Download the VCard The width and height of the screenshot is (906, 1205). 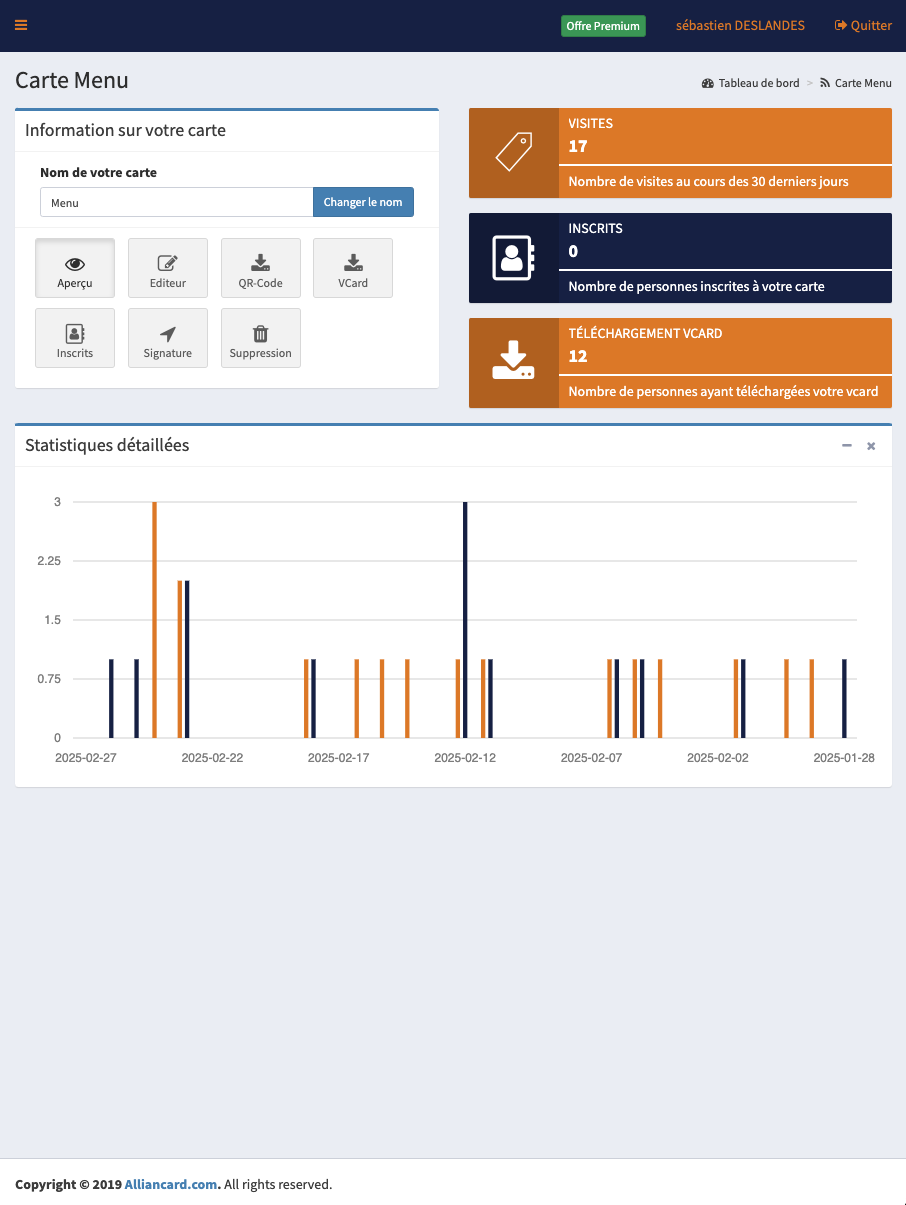[353, 268]
